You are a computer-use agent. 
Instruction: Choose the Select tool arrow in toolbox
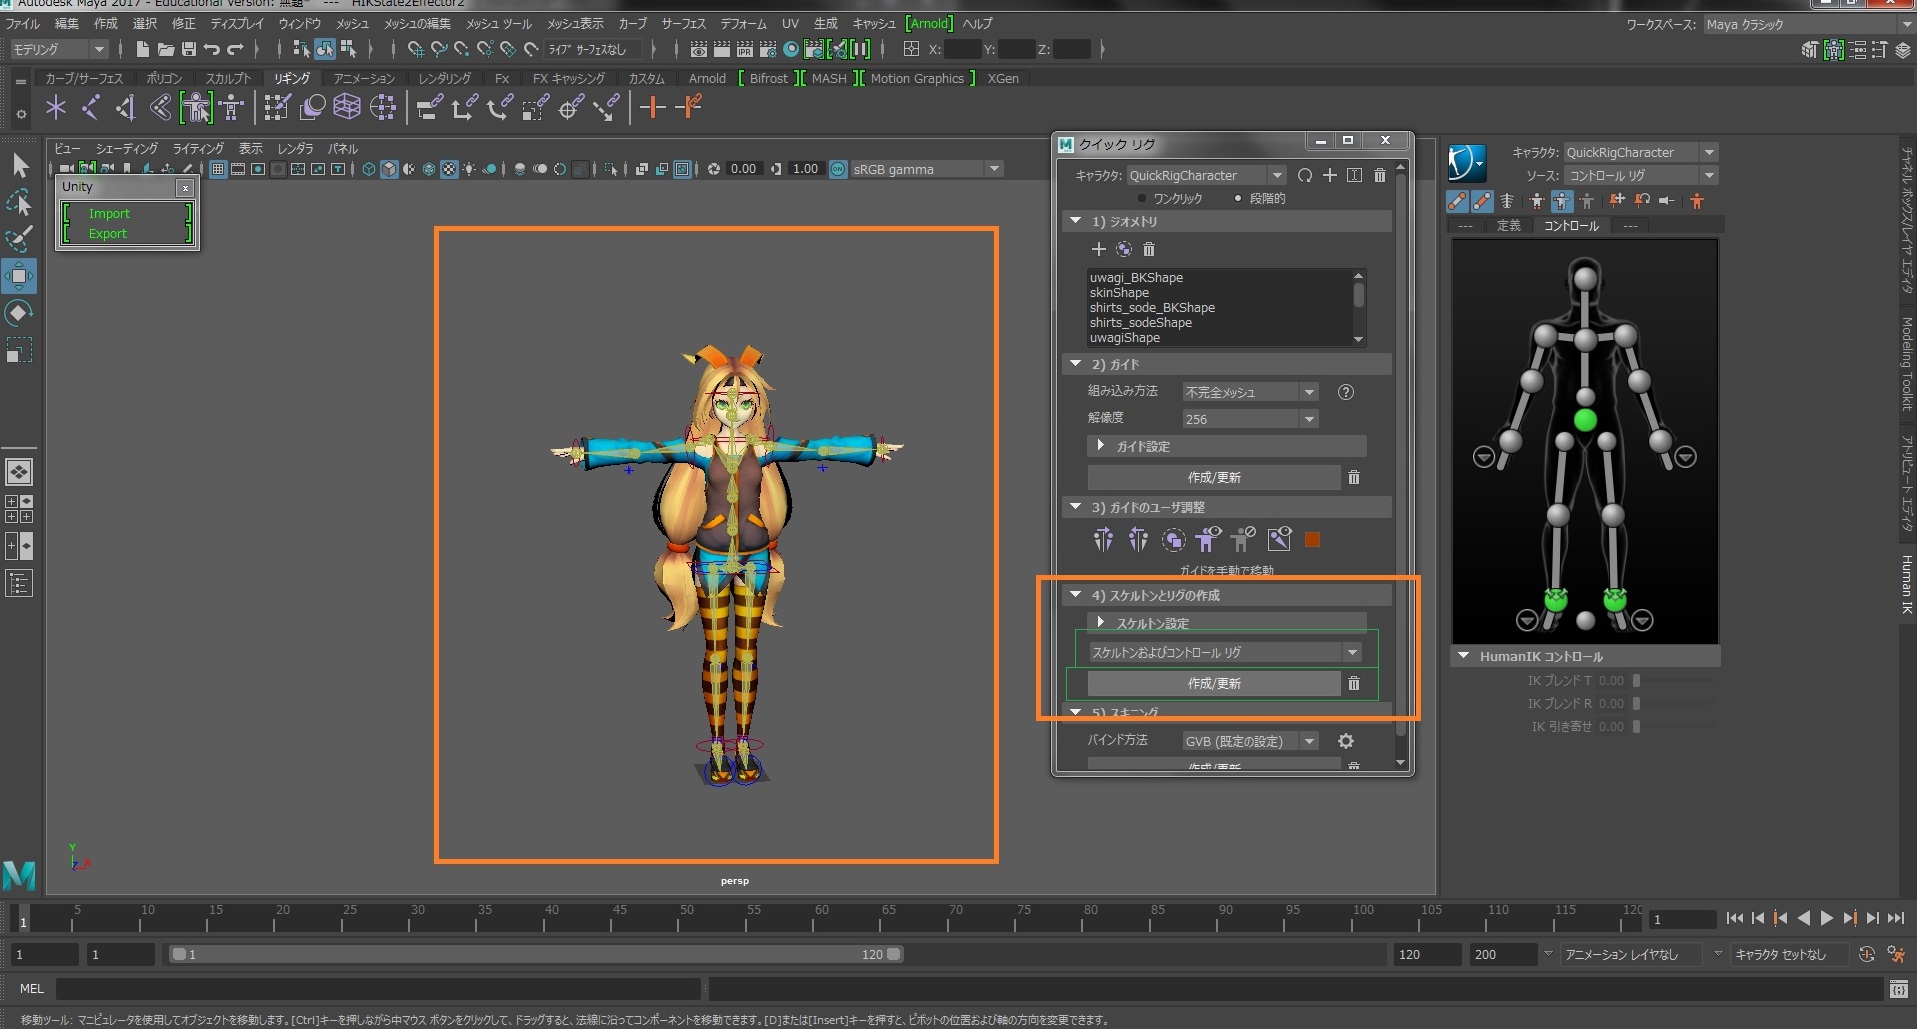pyautogui.click(x=19, y=165)
